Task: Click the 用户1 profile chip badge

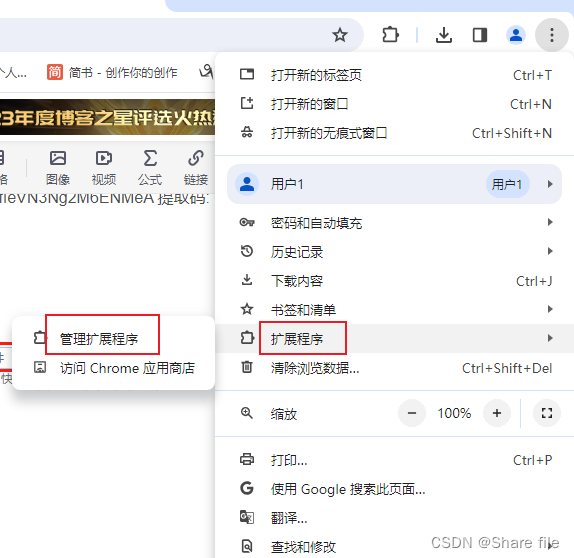Action: pyautogui.click(x=507, y=184)
